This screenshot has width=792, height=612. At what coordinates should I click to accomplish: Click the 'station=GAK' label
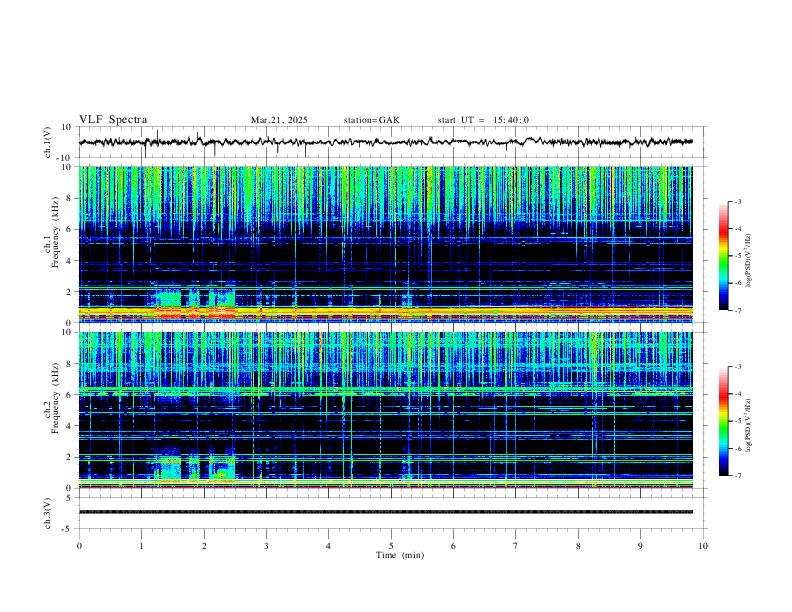tap(372, 120)
